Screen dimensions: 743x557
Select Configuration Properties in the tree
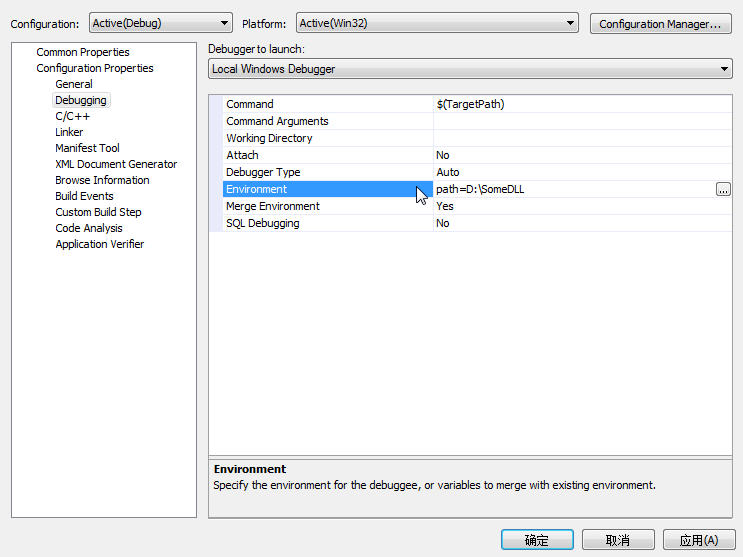click(95, 68)
